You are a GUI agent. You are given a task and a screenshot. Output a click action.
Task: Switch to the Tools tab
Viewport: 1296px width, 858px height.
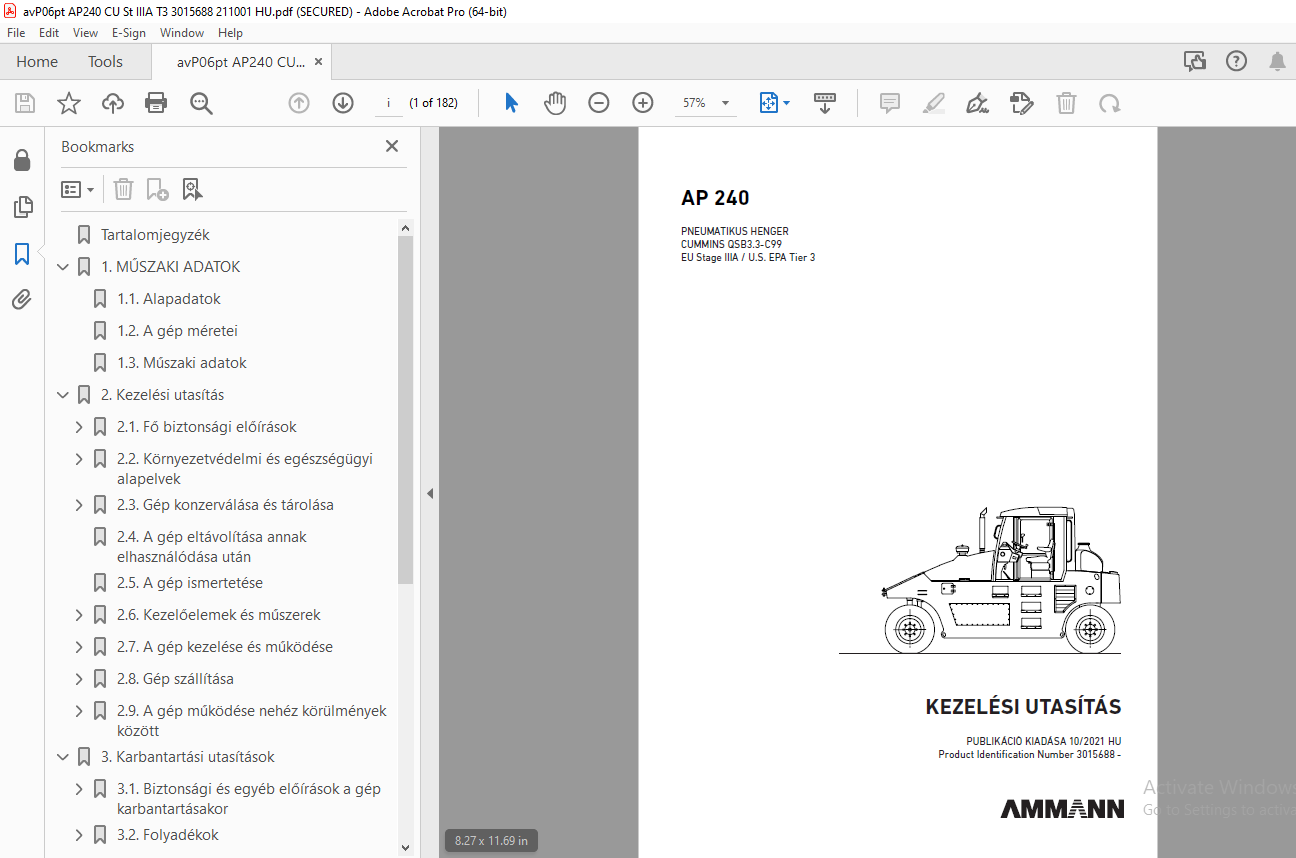(x=105, y=61)
